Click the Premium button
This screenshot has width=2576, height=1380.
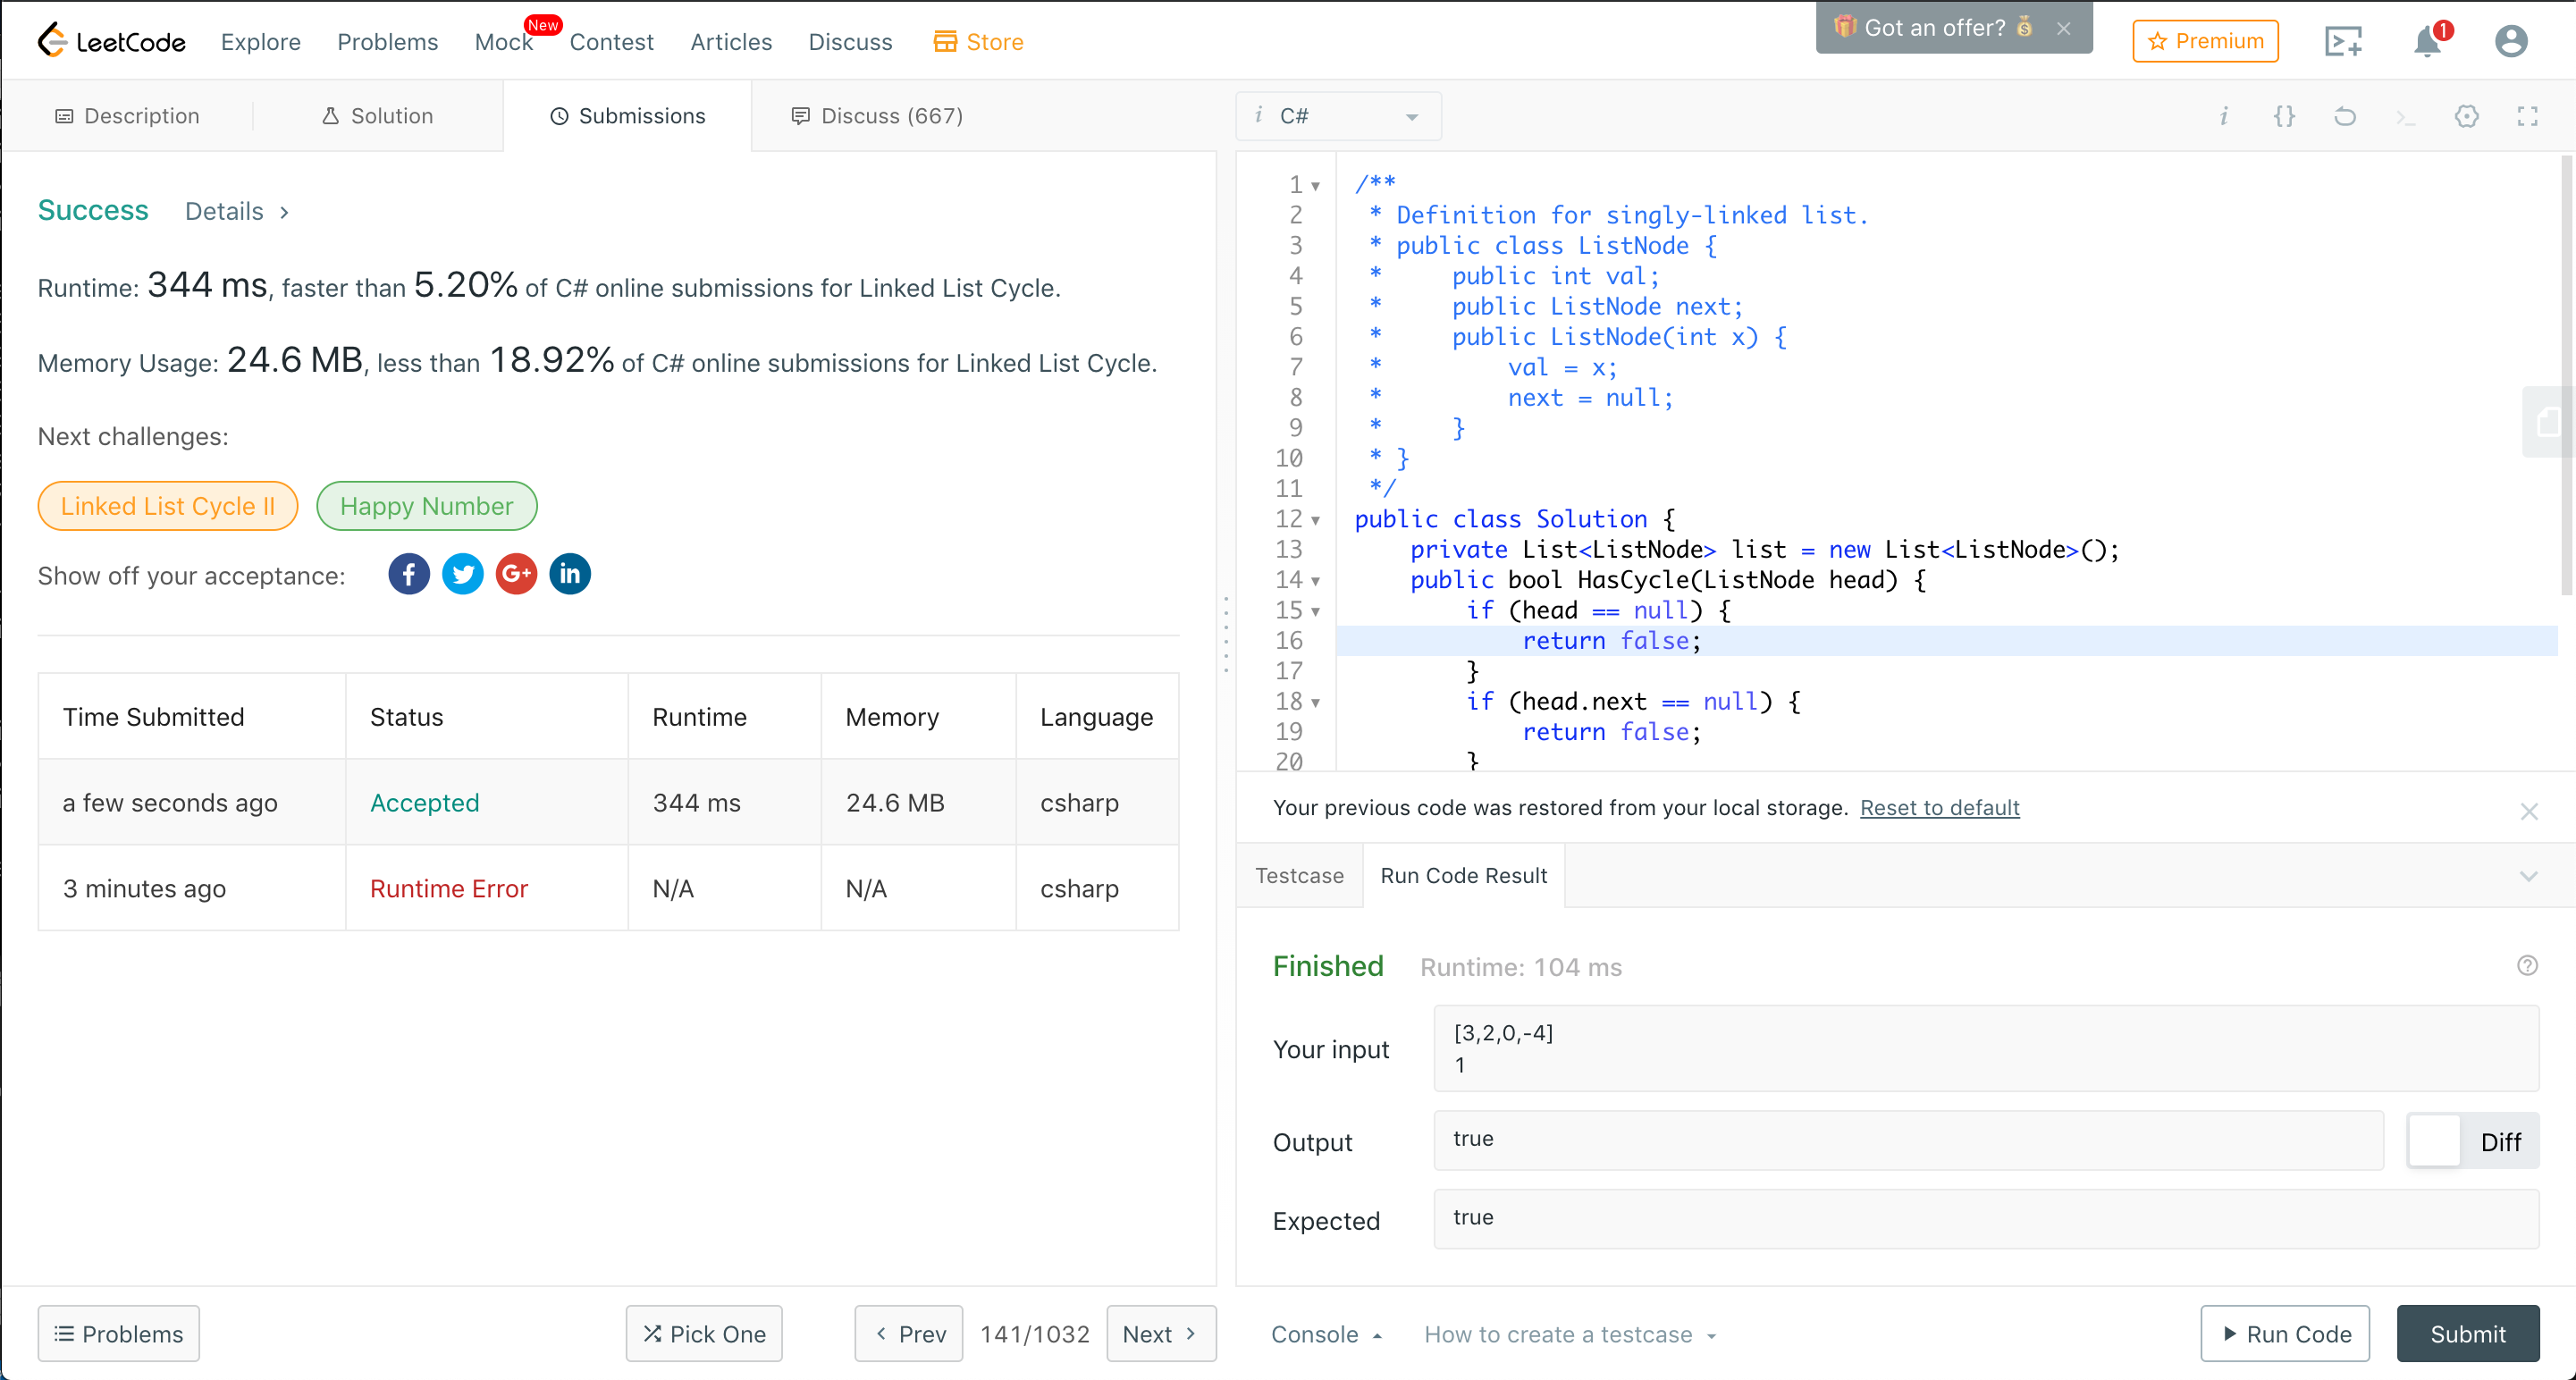[x=2205, y=41]
